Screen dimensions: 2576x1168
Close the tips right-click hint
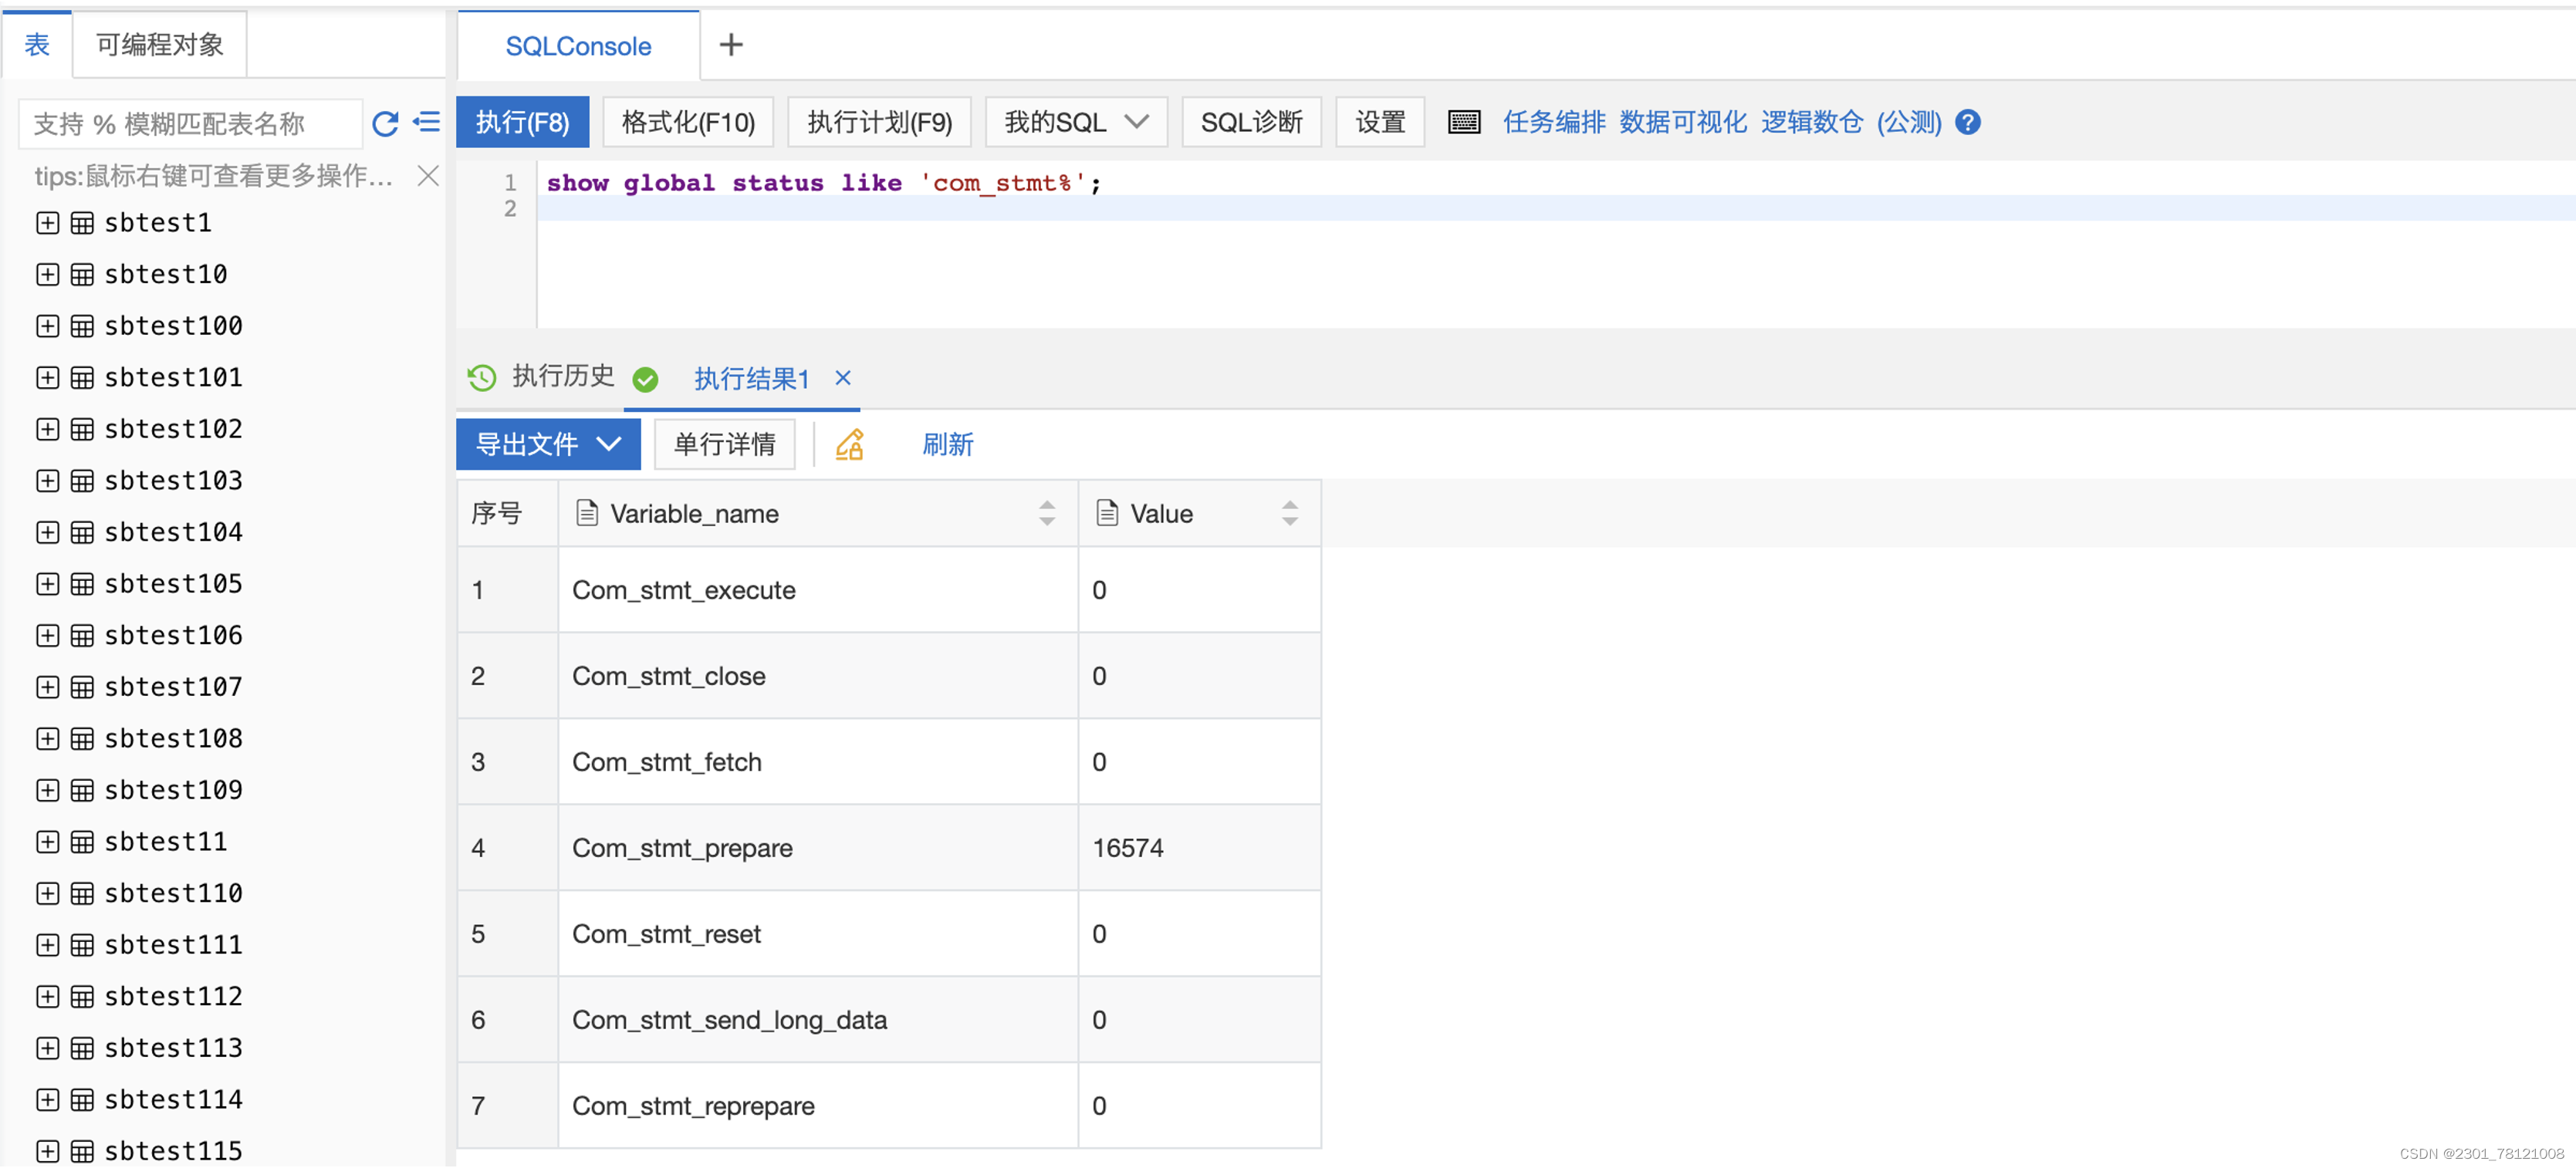click(428, 176)
